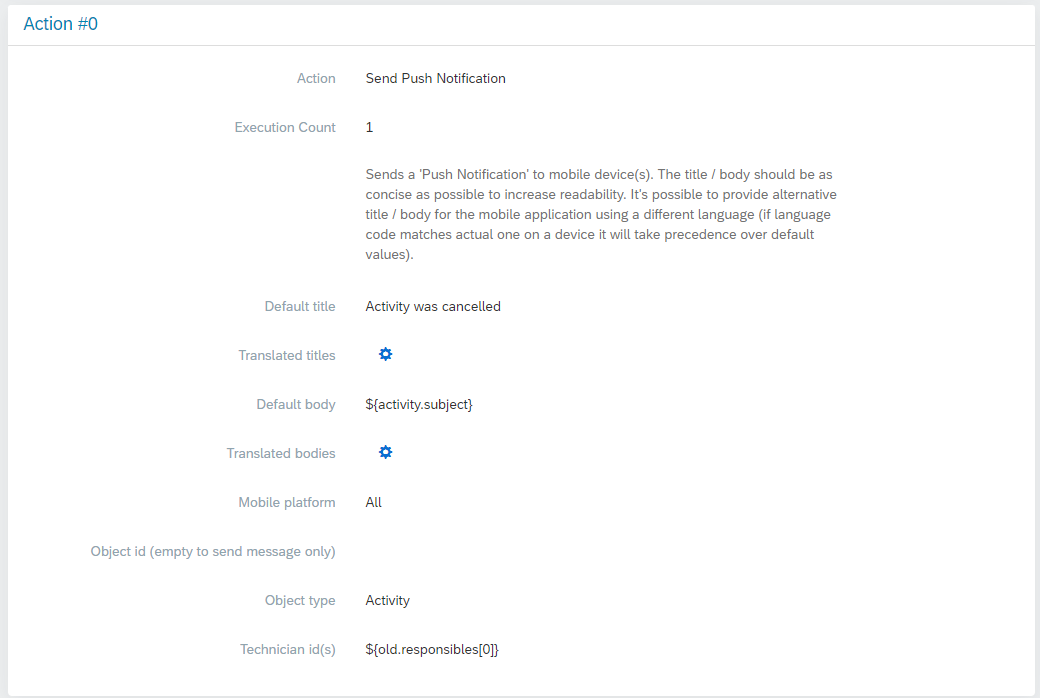Click the Mobile platform label
1040x698 pixels.
coord(287,502)
